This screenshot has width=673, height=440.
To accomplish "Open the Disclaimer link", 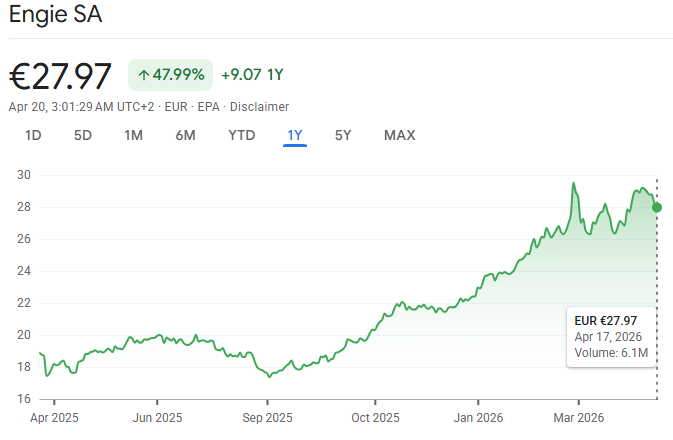I will pyautogui.click(x=259, y=107).
